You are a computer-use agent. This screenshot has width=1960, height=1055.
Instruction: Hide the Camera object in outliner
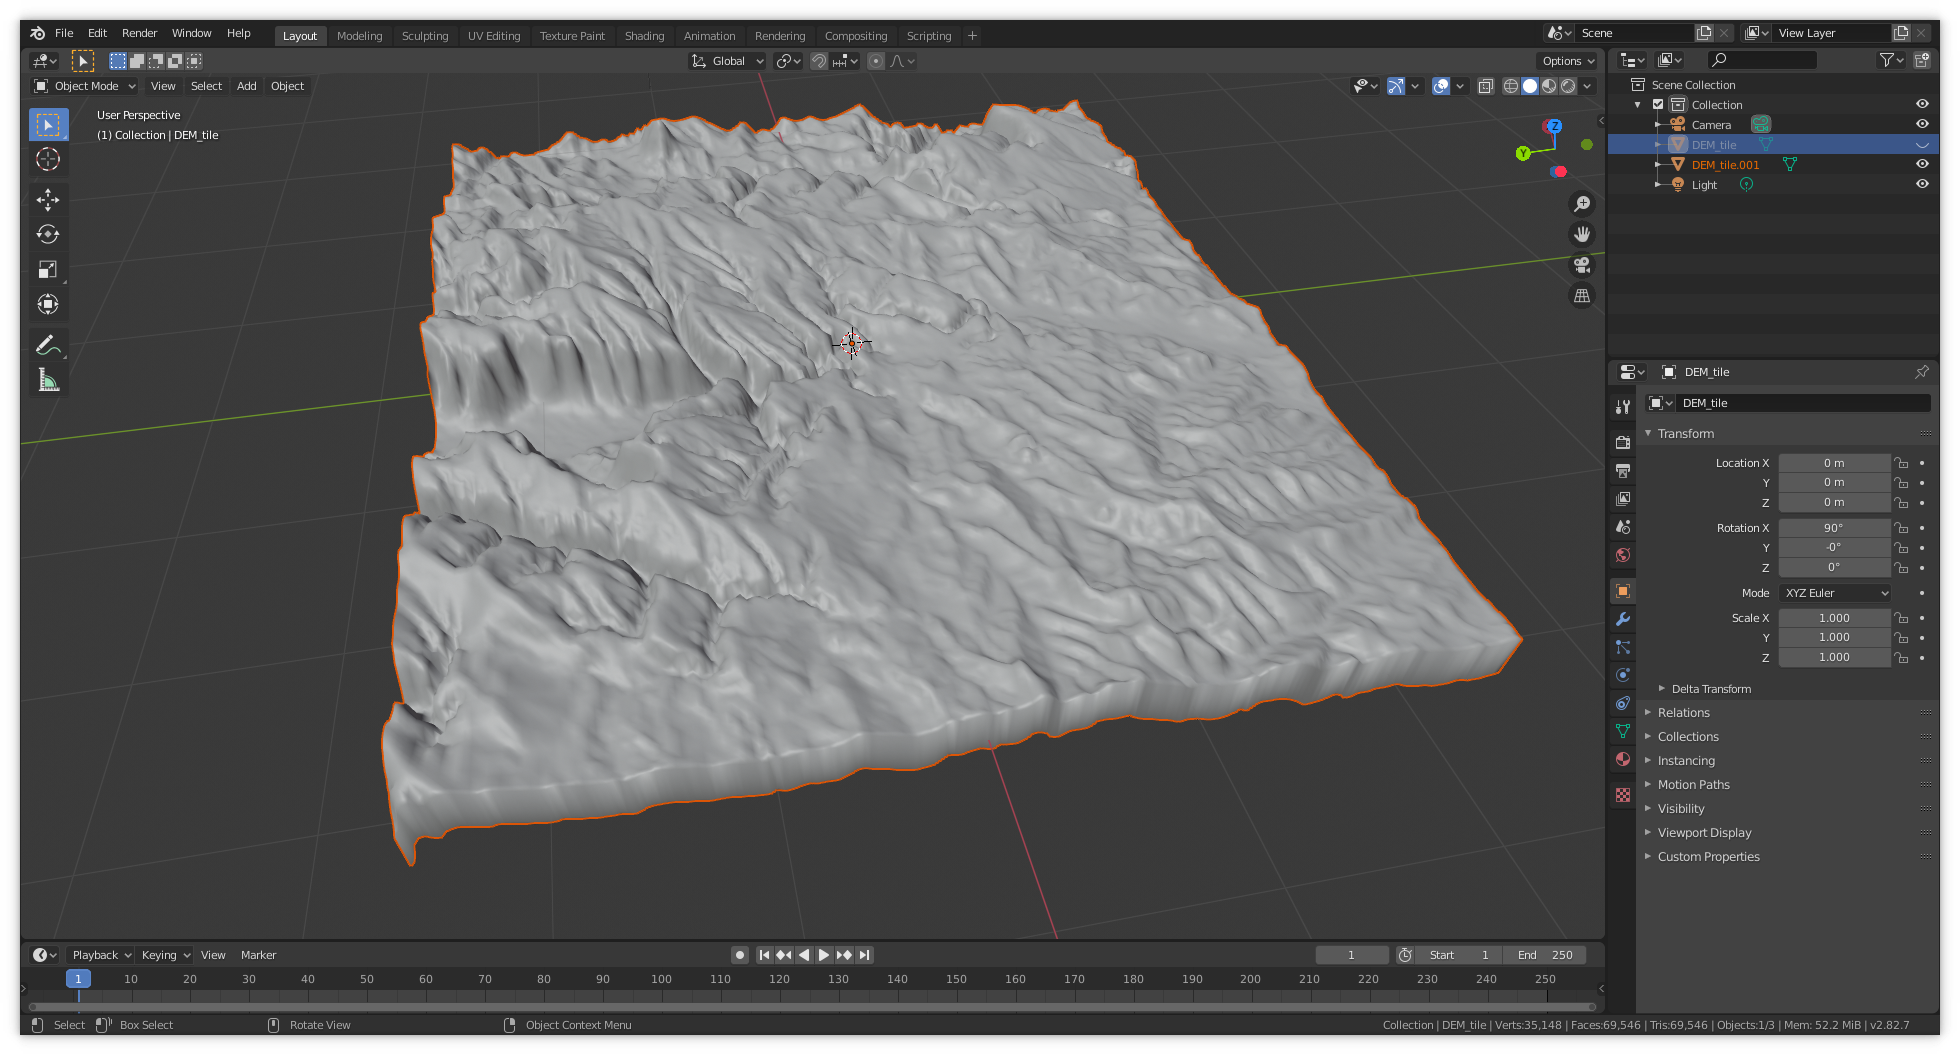[1921, 124]
